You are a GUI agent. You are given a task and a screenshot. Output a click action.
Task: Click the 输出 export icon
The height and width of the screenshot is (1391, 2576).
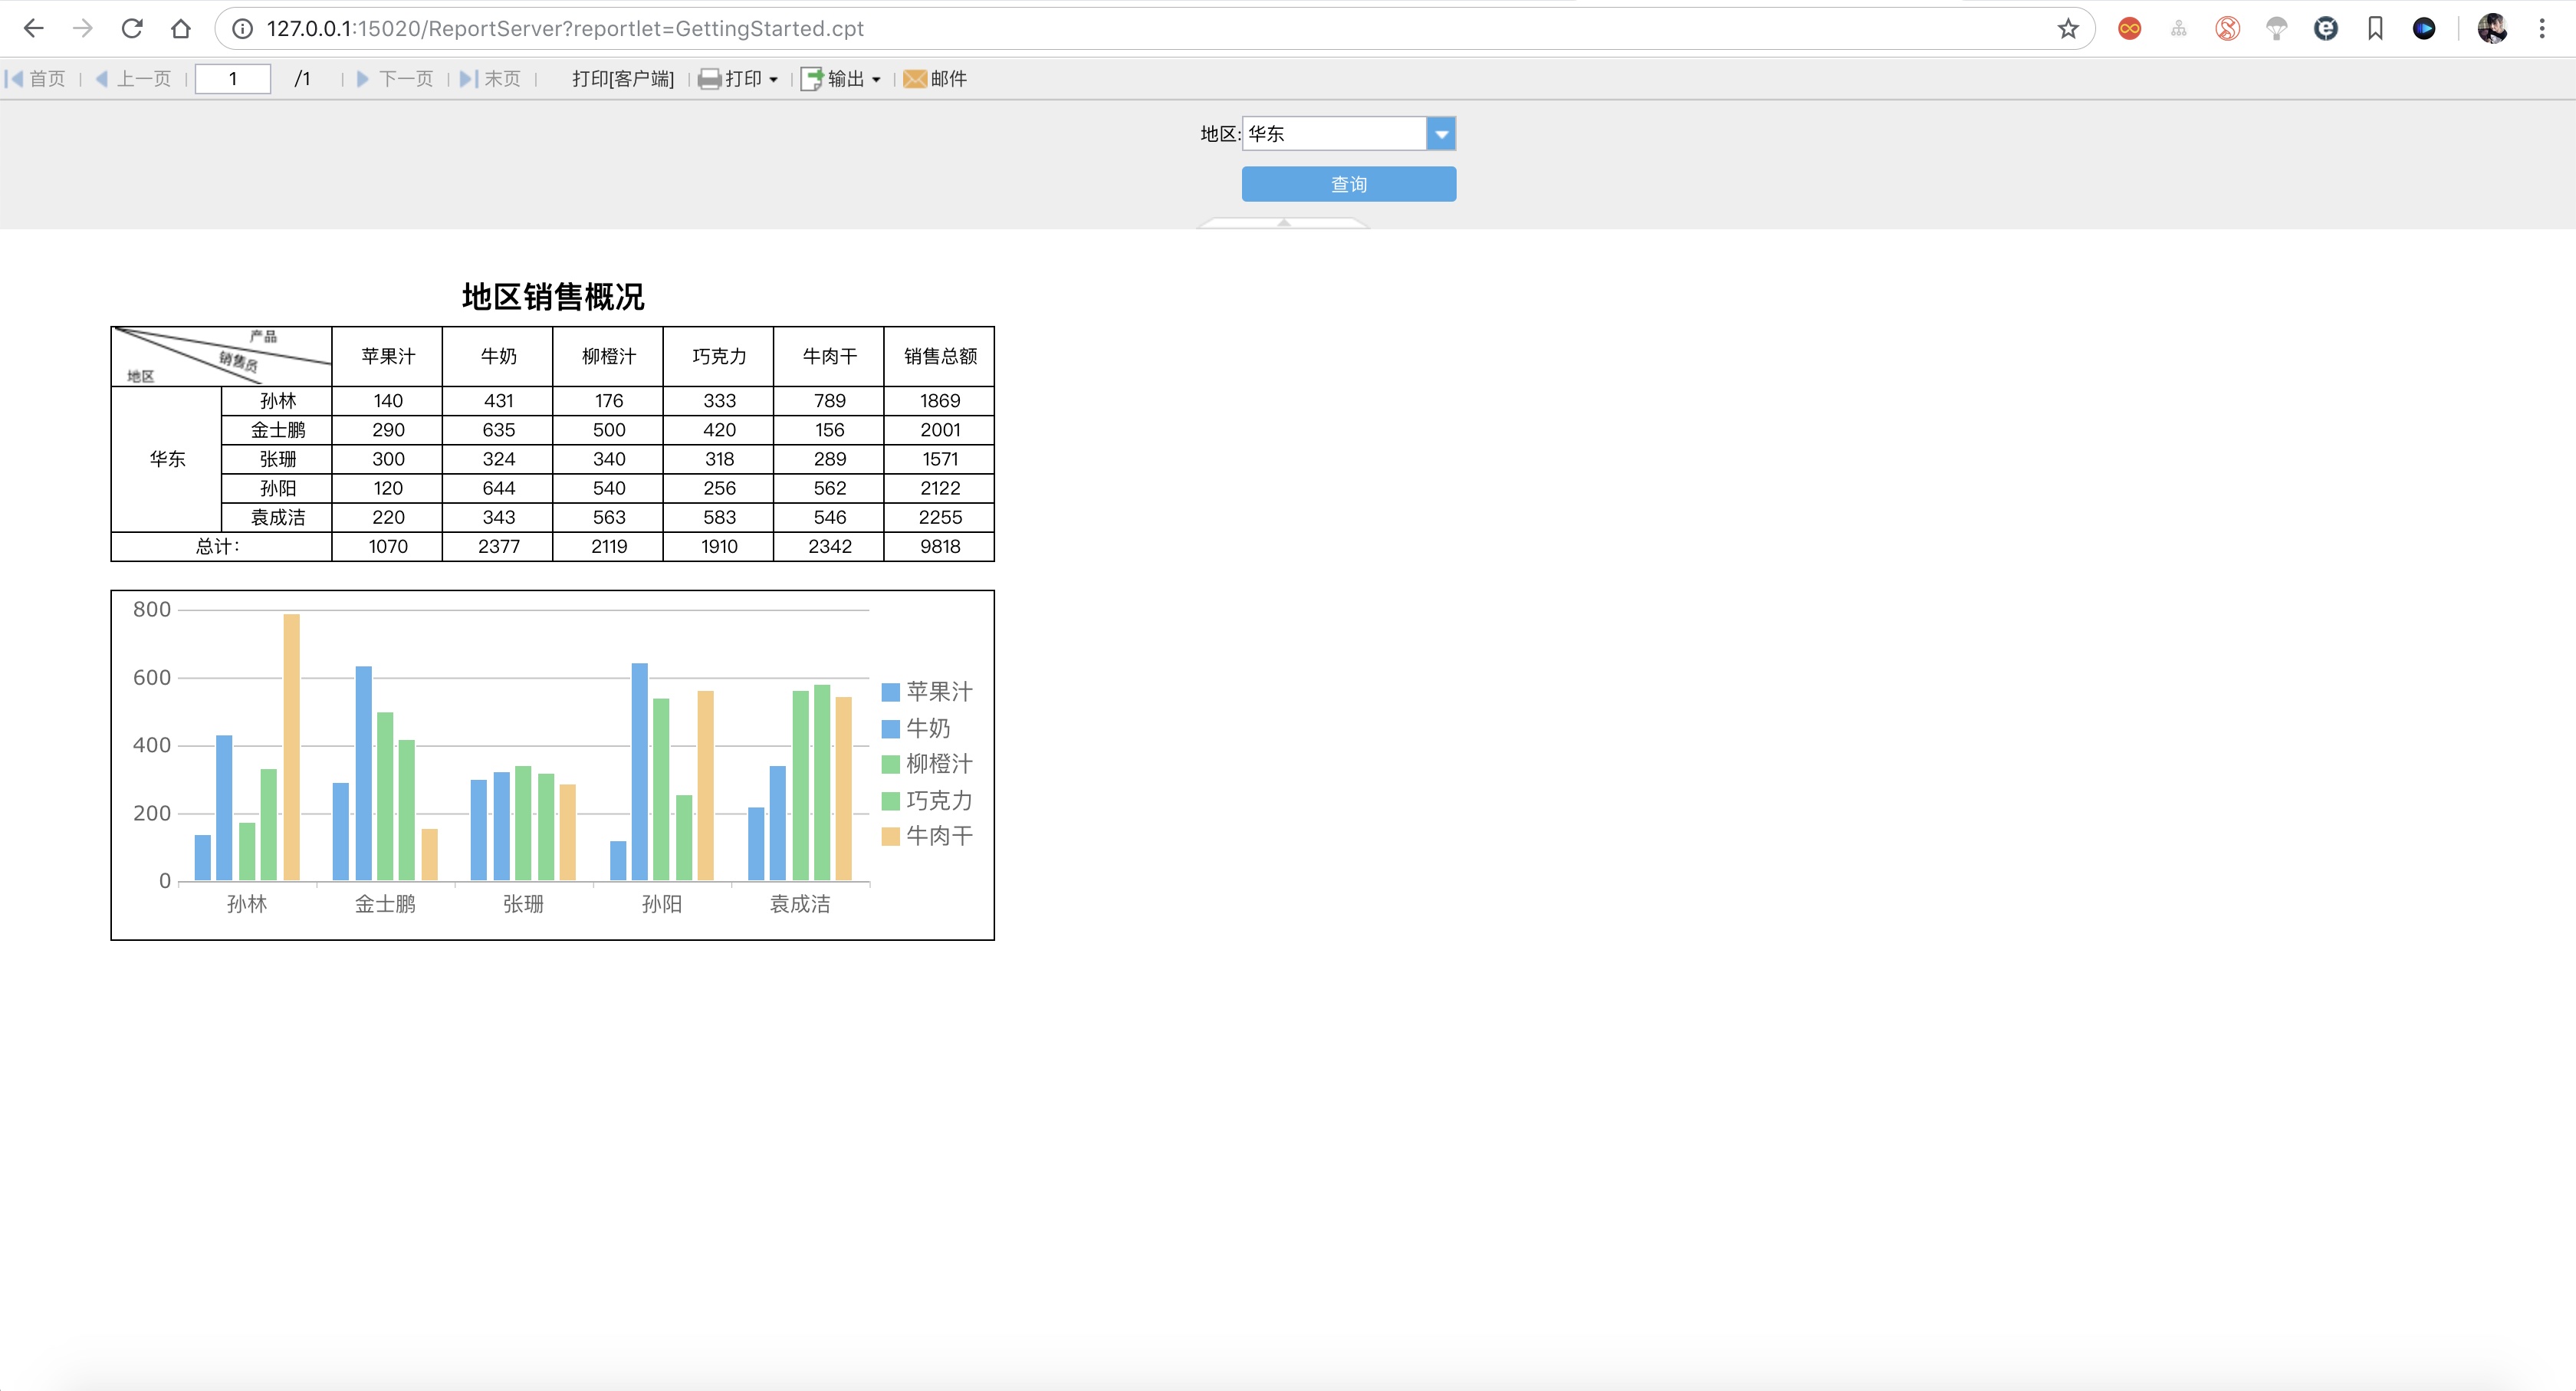812,79
